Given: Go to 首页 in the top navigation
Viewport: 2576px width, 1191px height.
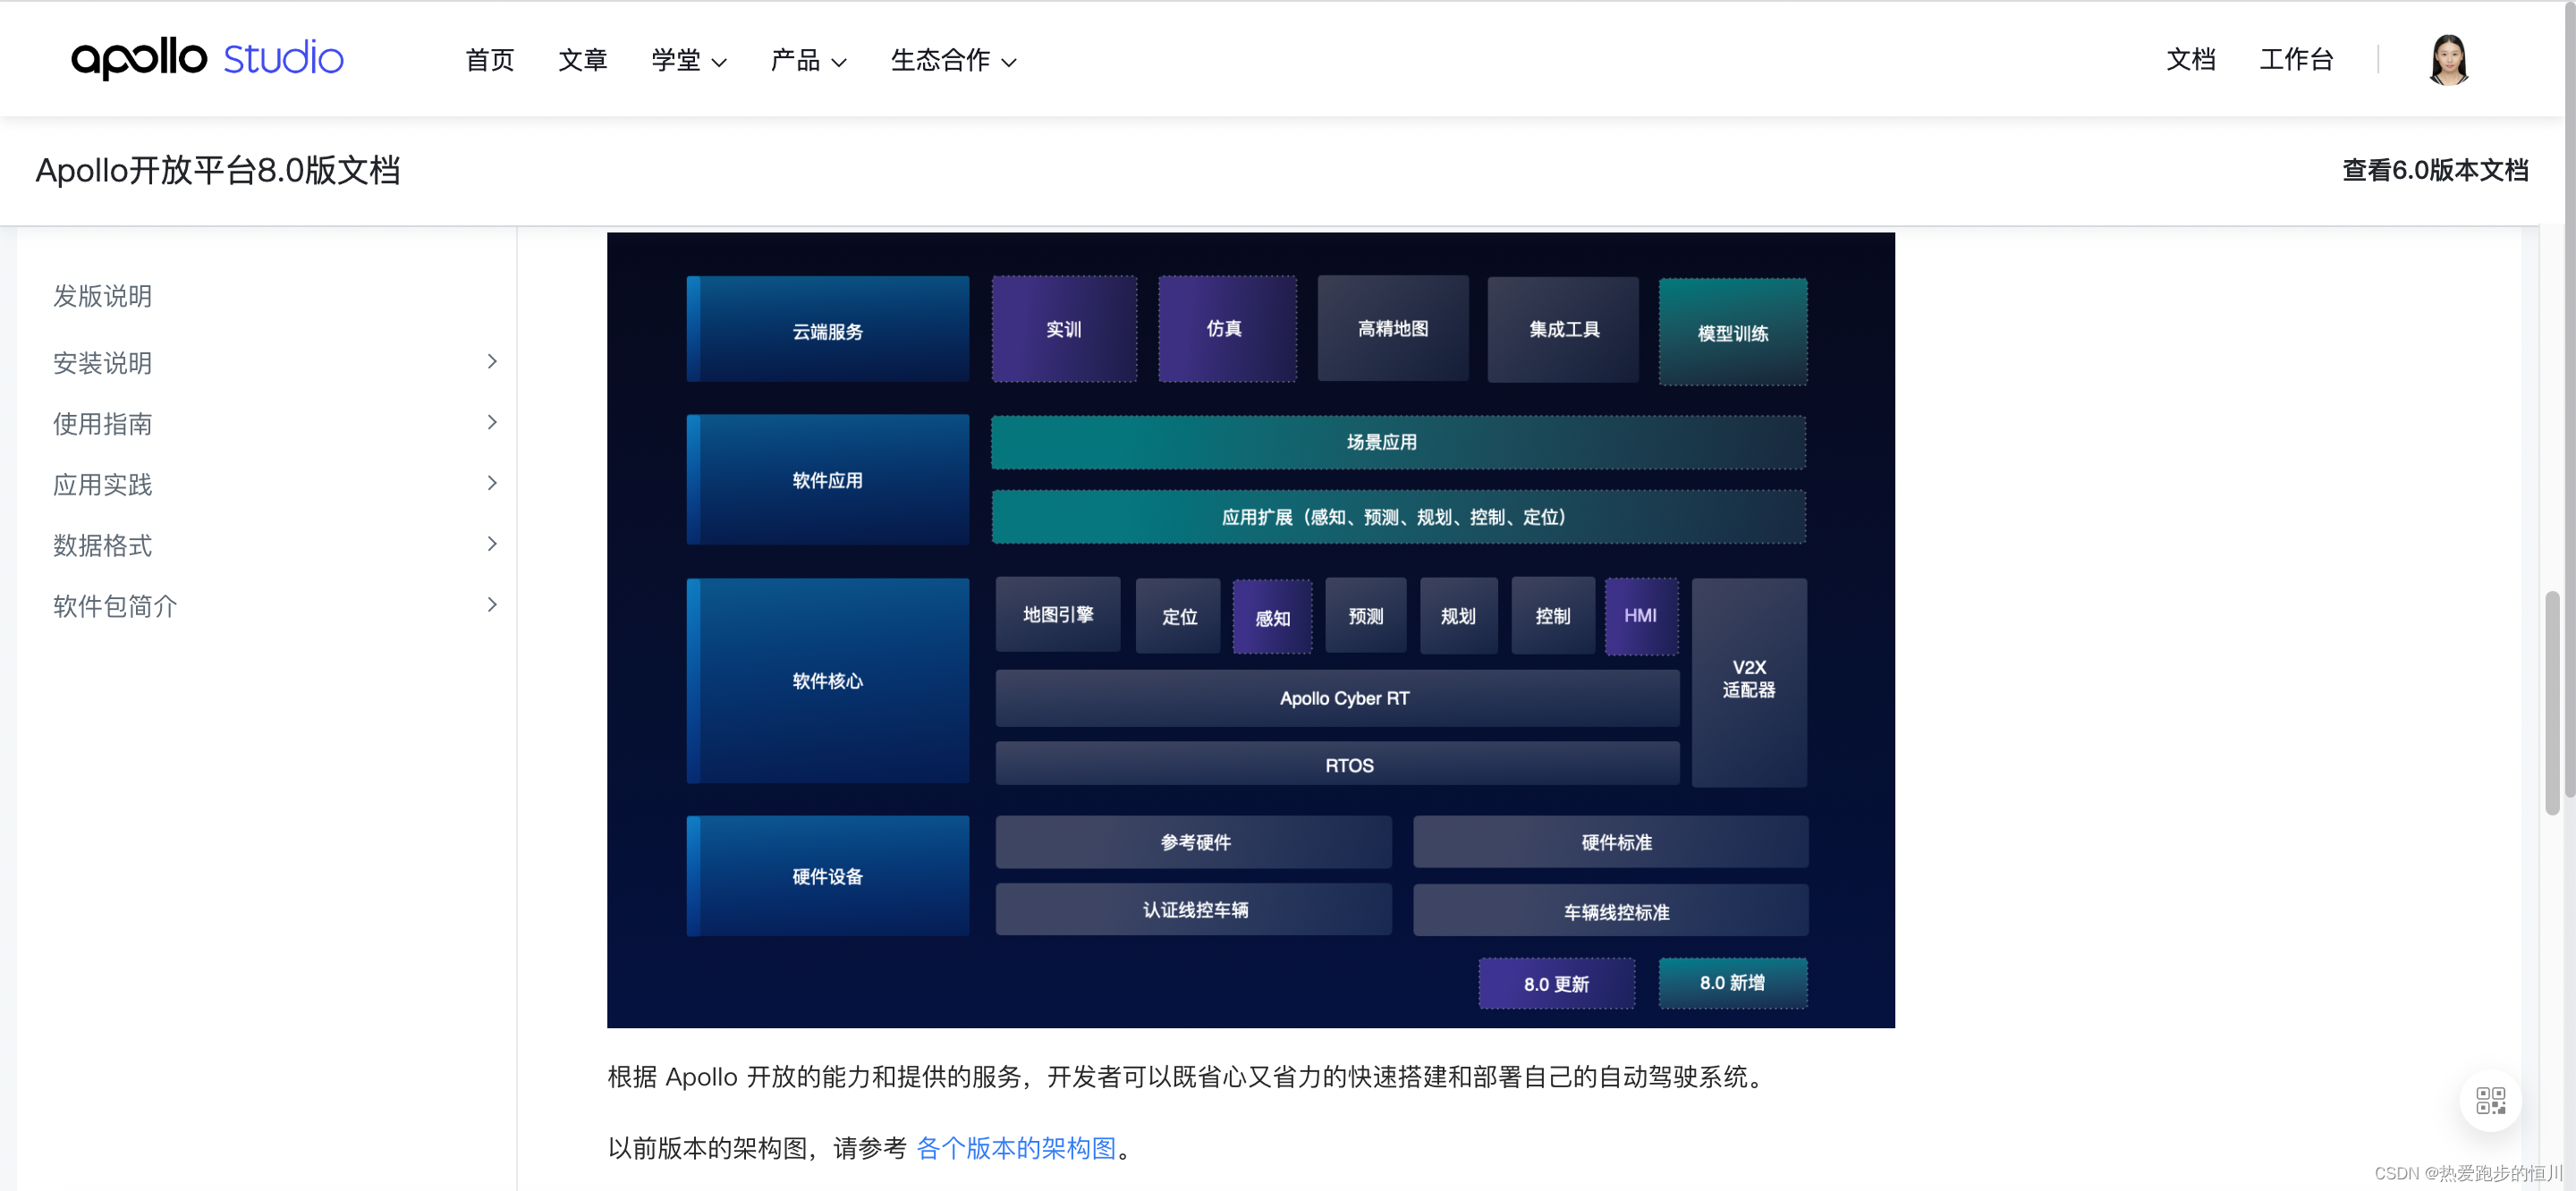Looking at the screenshot, I should point(489,60).
